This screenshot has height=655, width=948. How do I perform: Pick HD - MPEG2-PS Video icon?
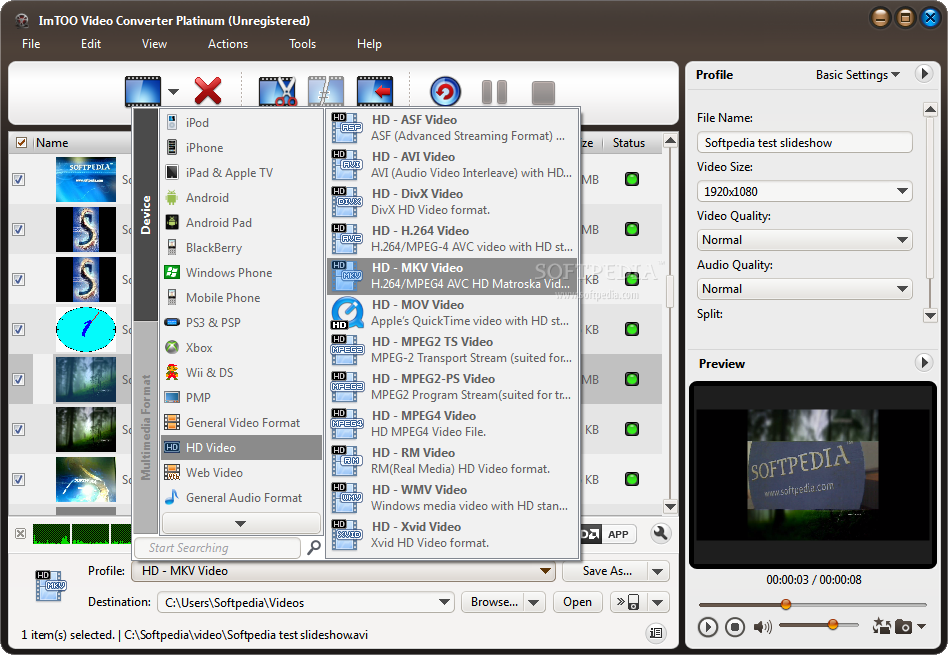[346, 386]
